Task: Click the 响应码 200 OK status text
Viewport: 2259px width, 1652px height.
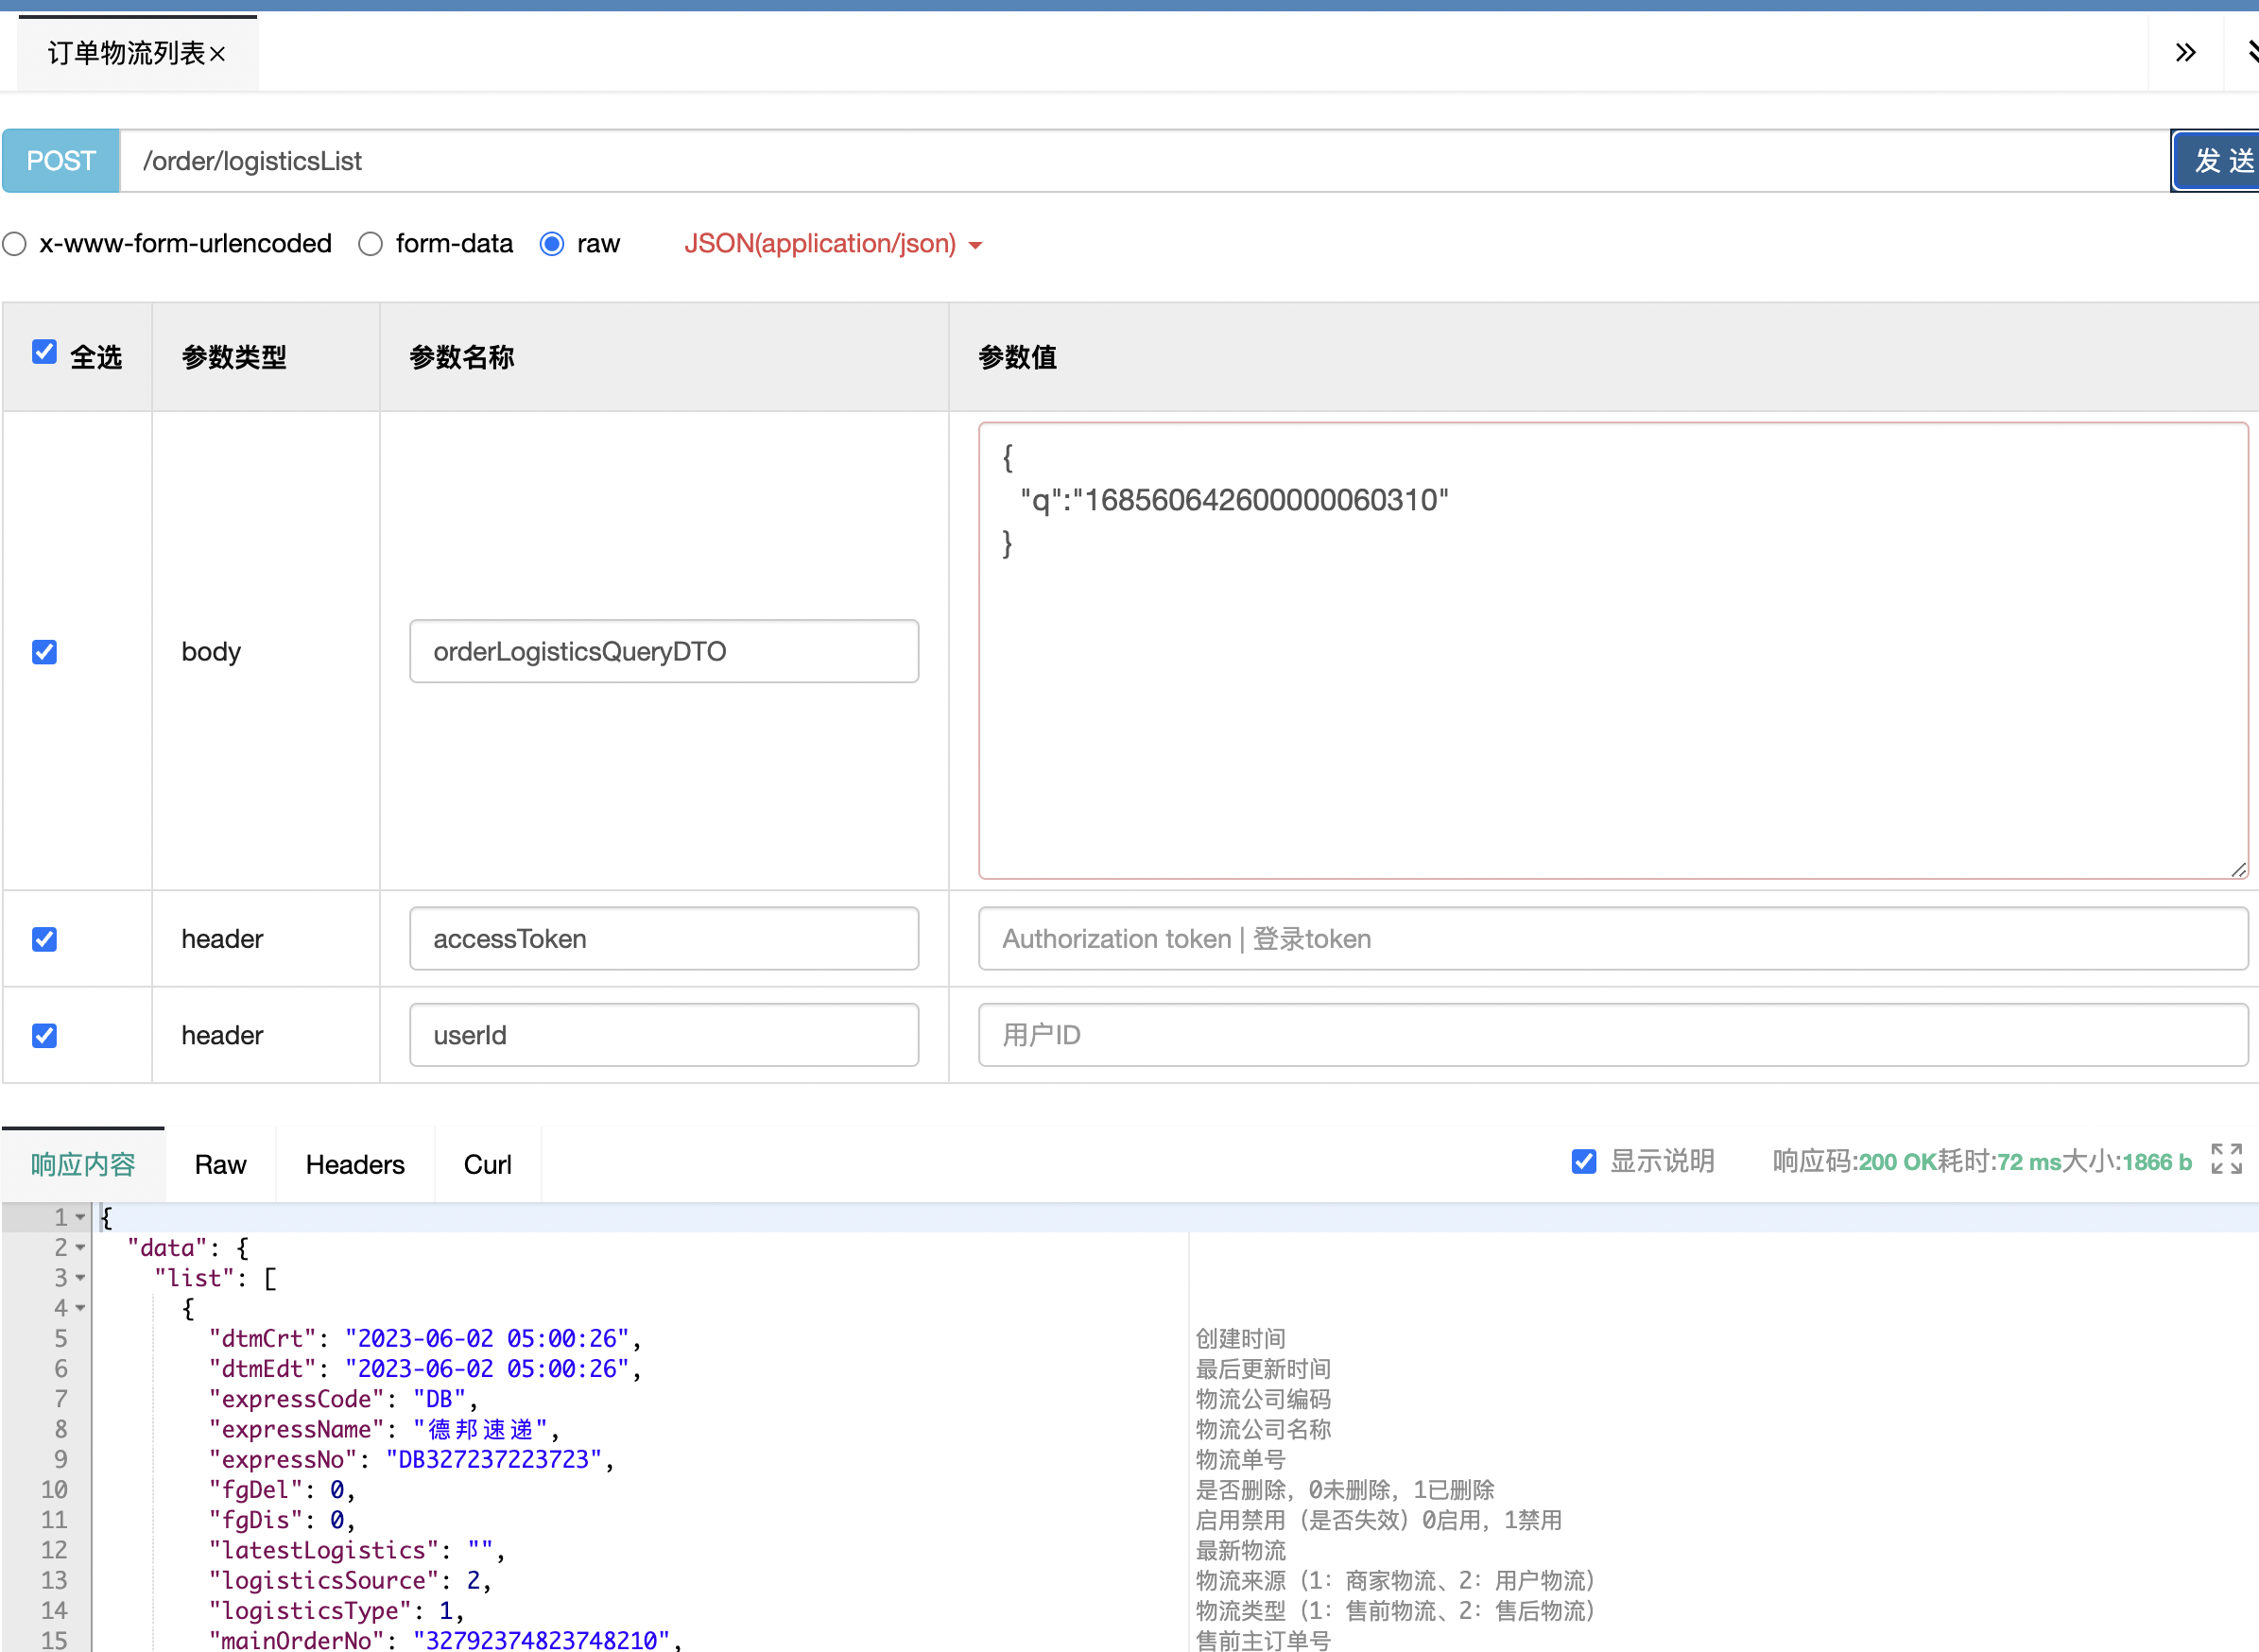Action: pyautogui.click(x=1855, y=1161)
